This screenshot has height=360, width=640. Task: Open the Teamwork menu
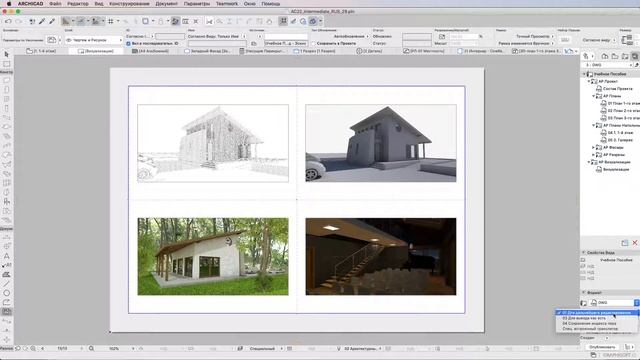click(x=227, y=4)
